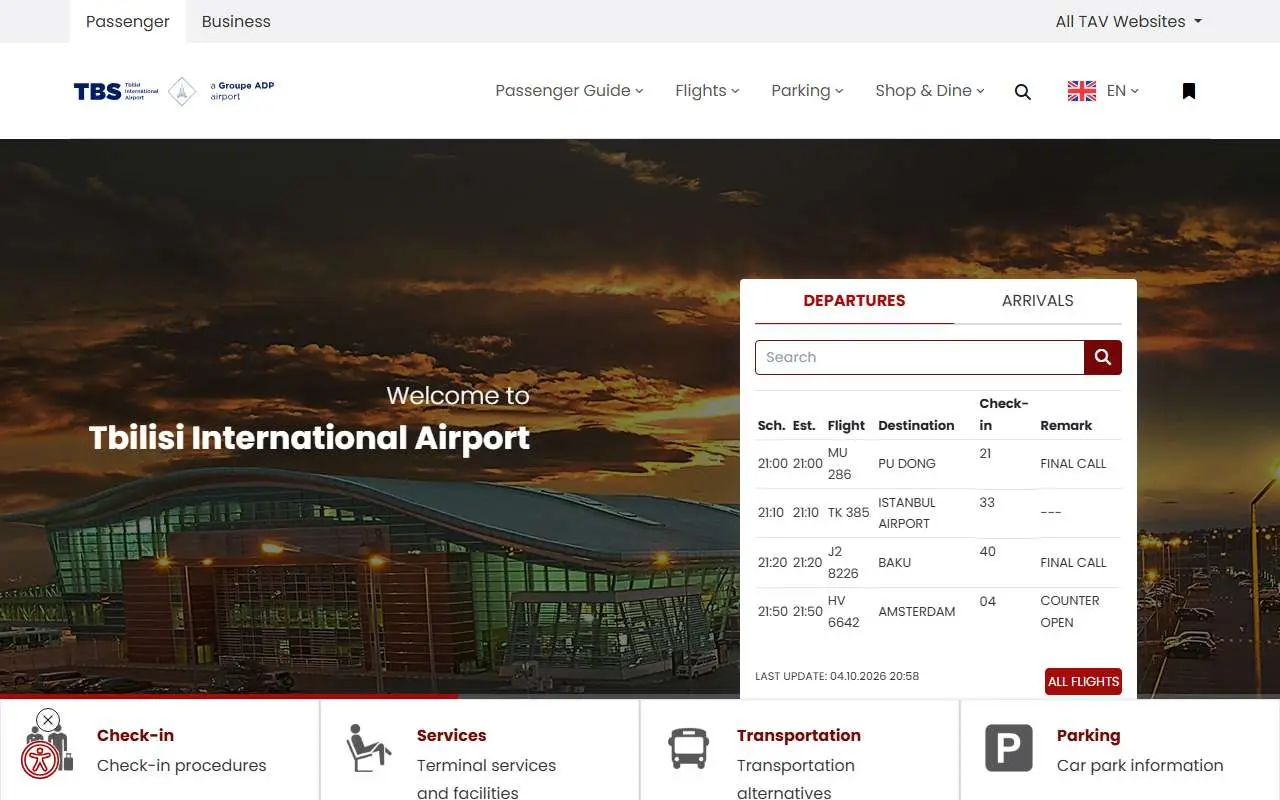The height and width of the screenshot is (800, 1280).
Task: Click the BAKU destination cell
Action: coord(895,563)
